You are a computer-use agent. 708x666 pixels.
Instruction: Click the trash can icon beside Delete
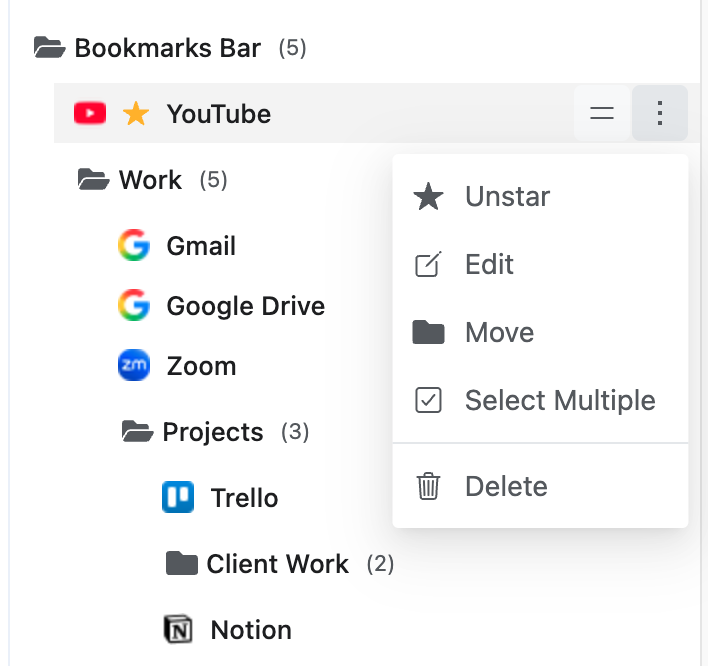pyautogui.click(x=428, y=486)
